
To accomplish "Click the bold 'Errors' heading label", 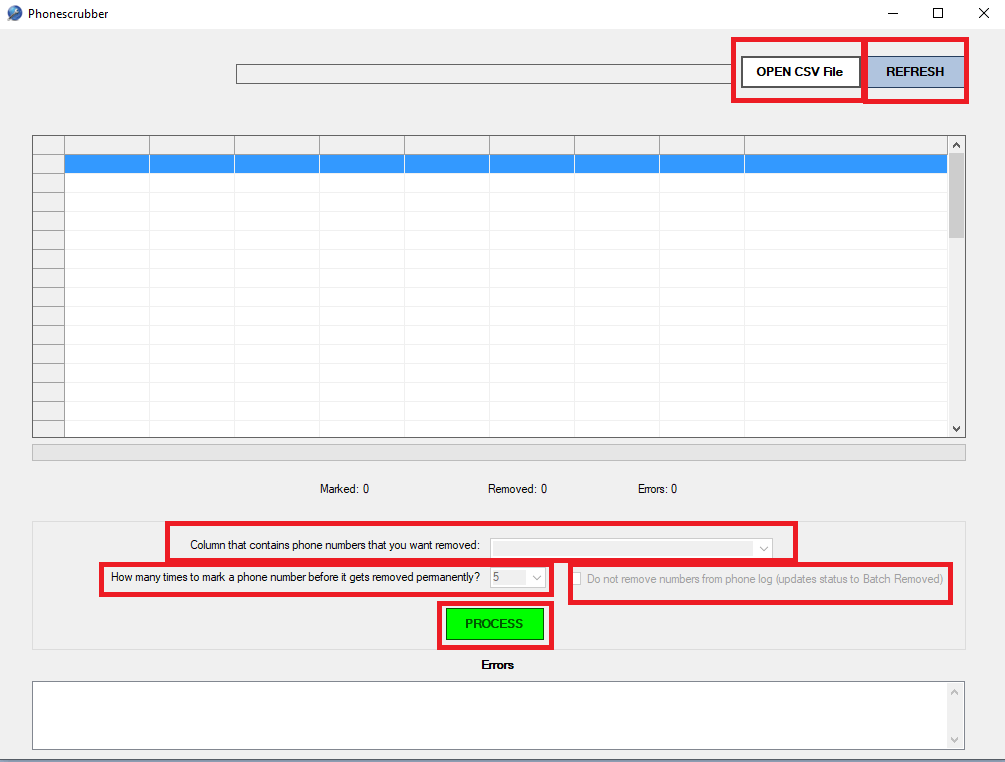I will coord(497,665).
